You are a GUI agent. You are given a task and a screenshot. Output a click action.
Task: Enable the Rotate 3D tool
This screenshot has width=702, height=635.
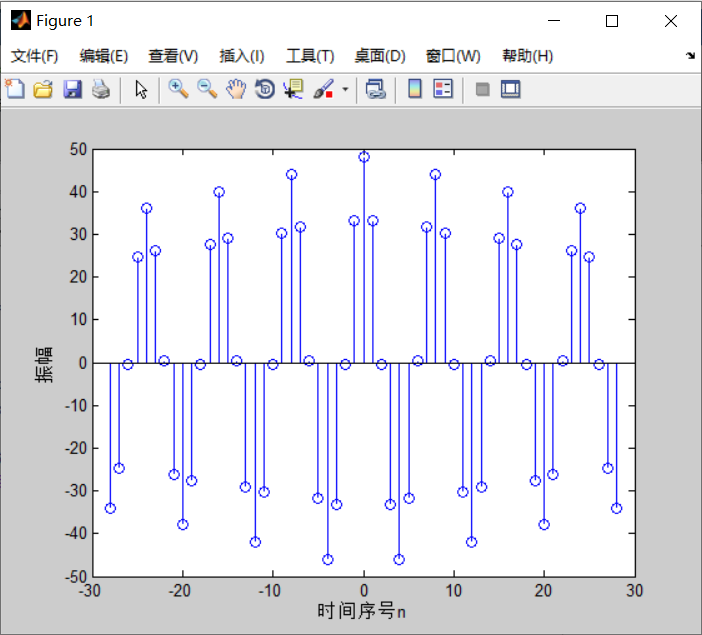pos(265,89)
